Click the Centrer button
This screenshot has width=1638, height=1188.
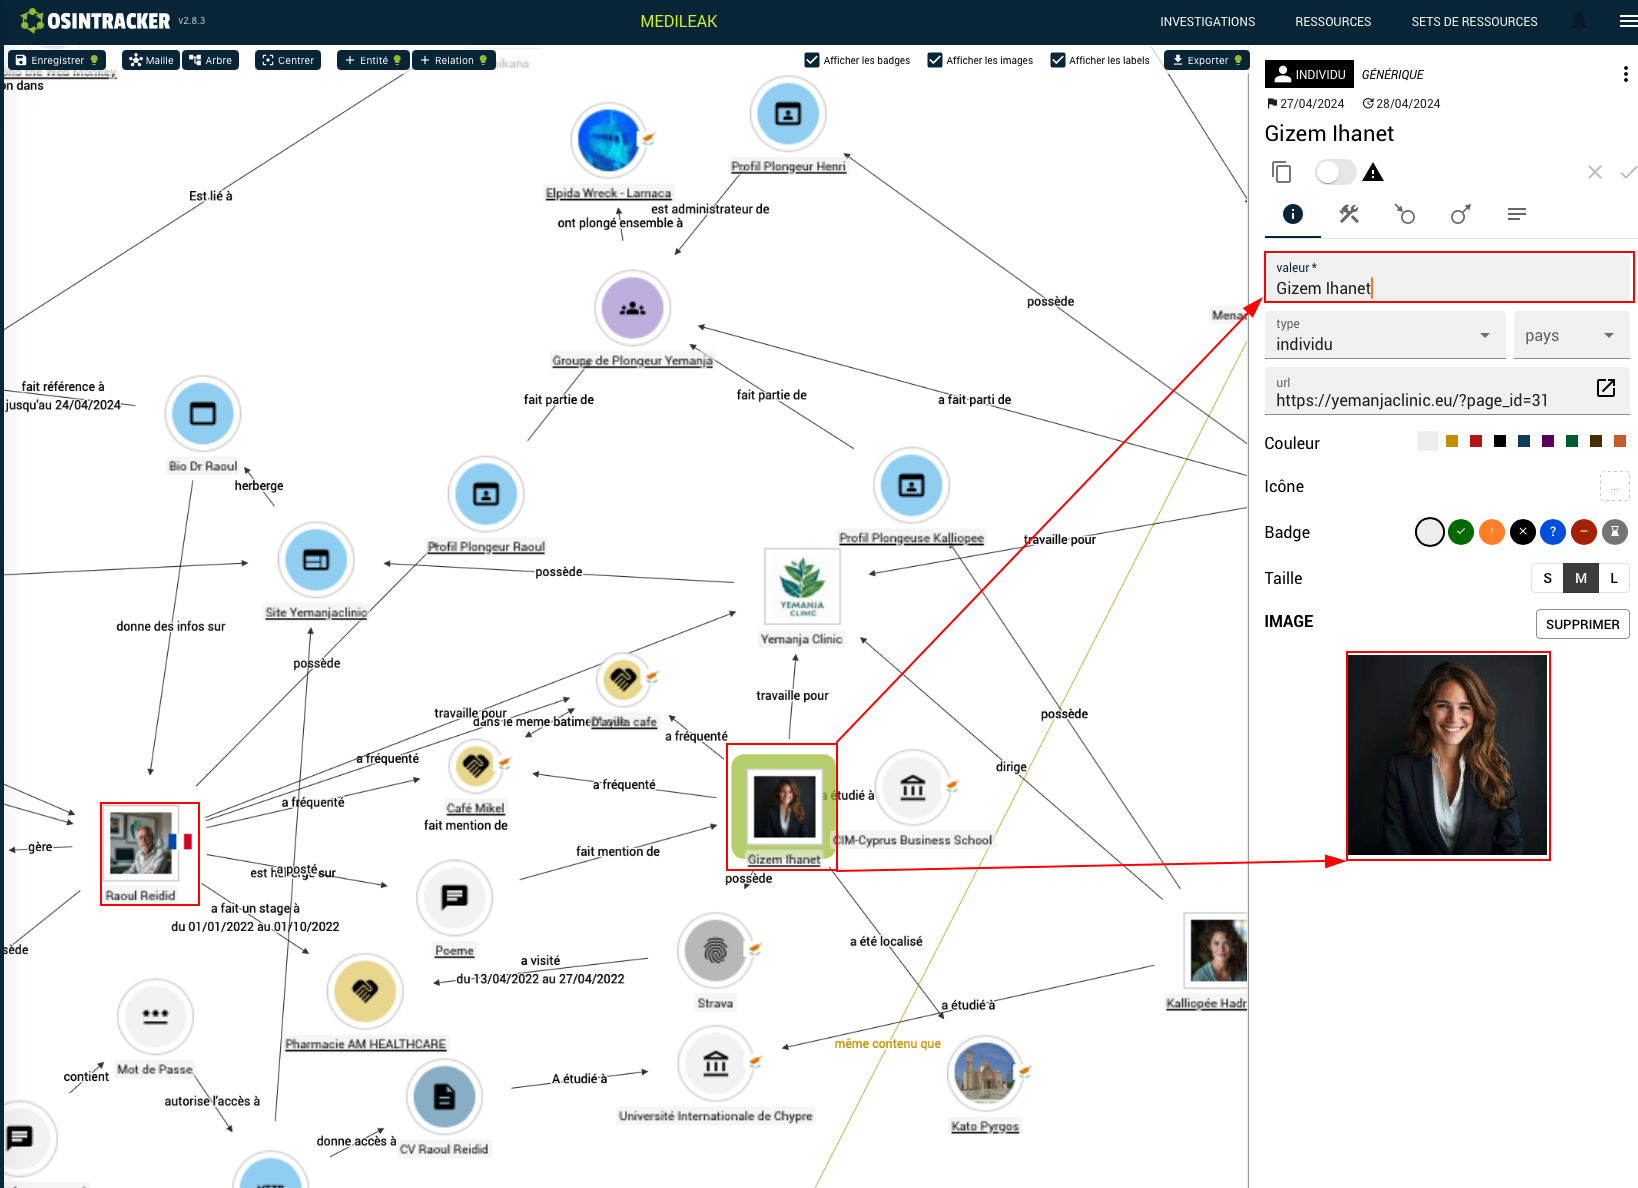point(288,60)
